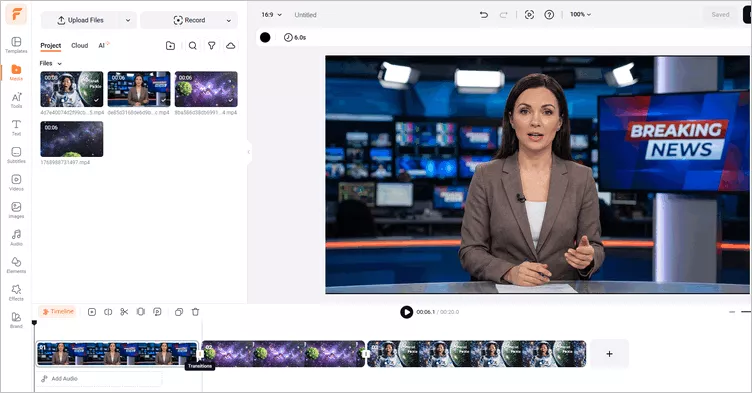Open the AI Tools sidebar panel
Viewport: 752px width, 393px height.
tap(16, 100)
